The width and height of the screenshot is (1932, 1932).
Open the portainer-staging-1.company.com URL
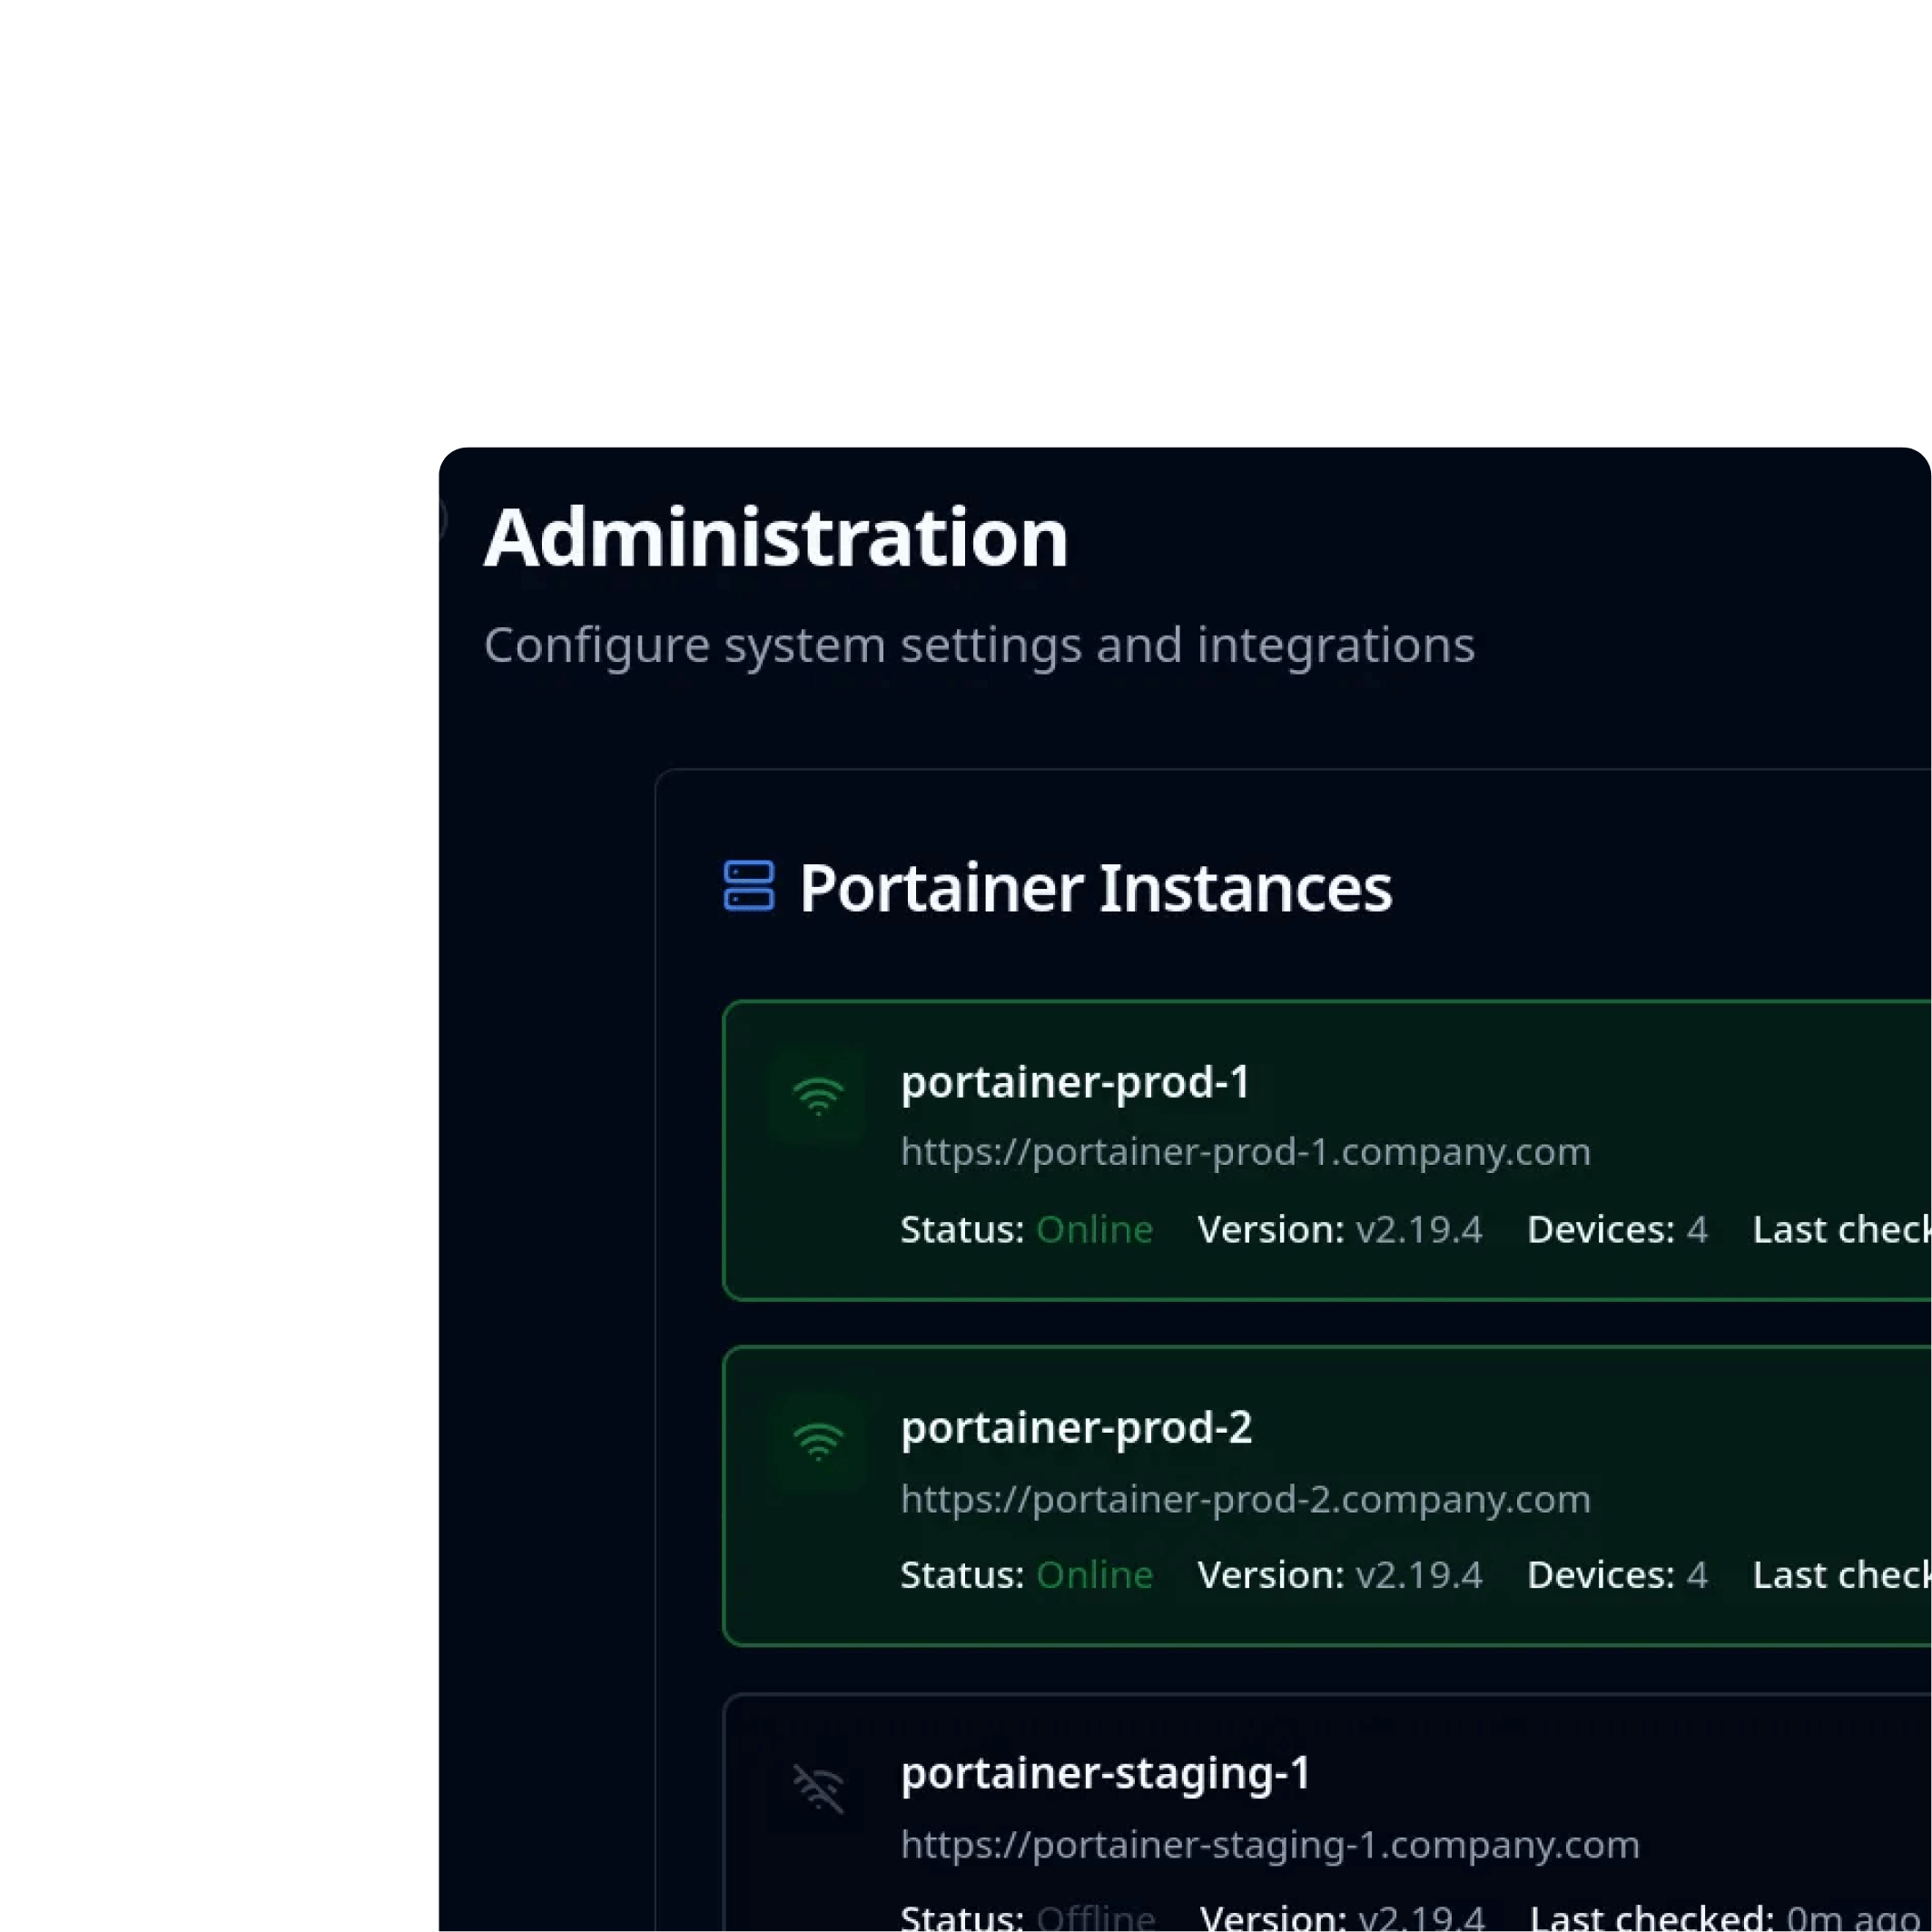point(1270,1845)
